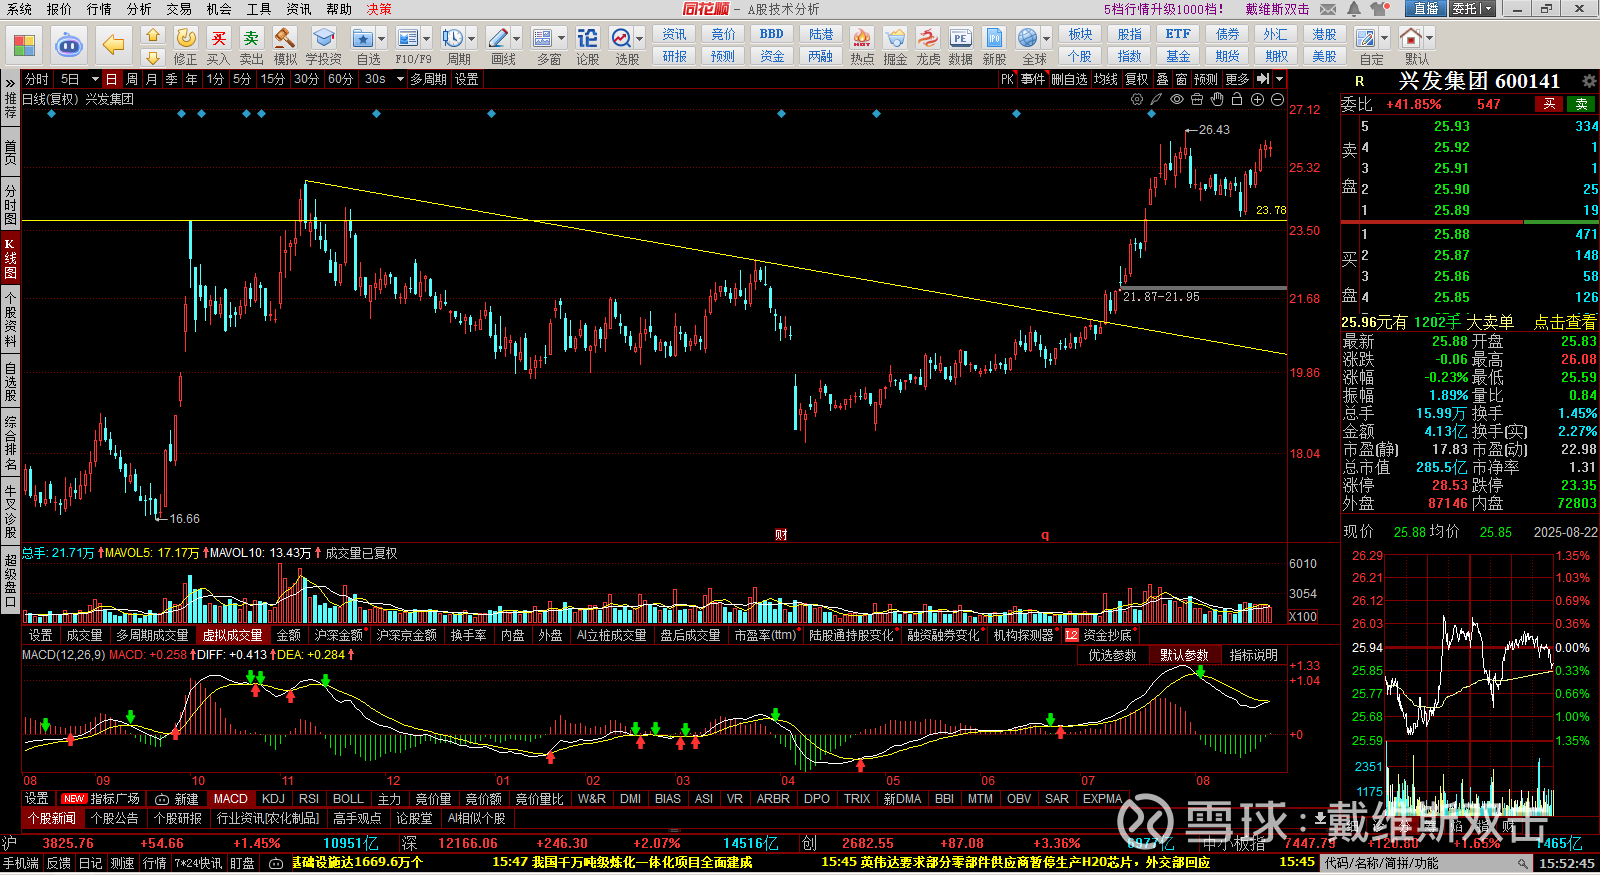Zoom out chart with minus icon

1277,99
